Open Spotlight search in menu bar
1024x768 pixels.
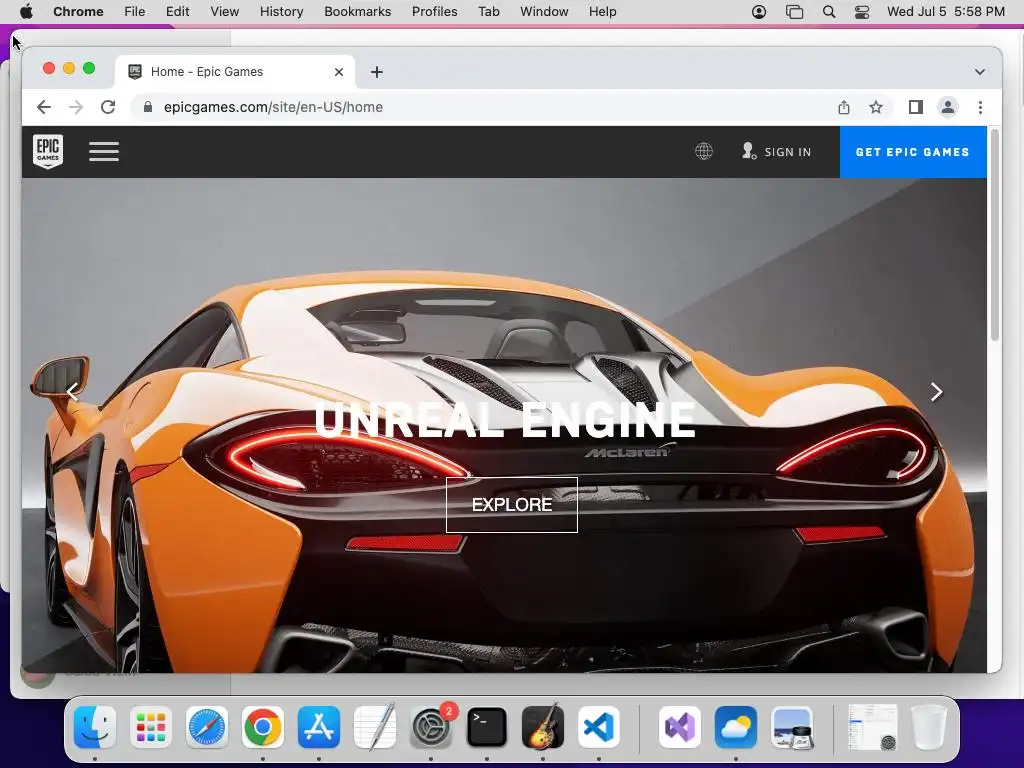pyautogui.click(x=829, y=12)
